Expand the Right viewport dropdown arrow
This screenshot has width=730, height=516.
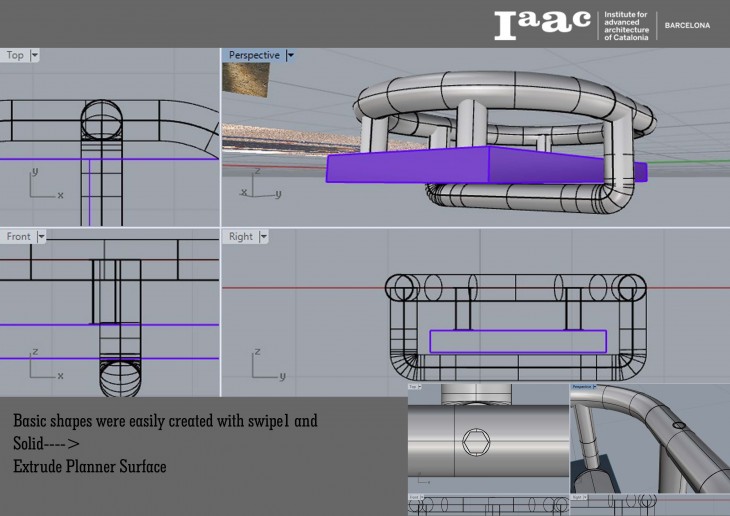click(264, 237)
